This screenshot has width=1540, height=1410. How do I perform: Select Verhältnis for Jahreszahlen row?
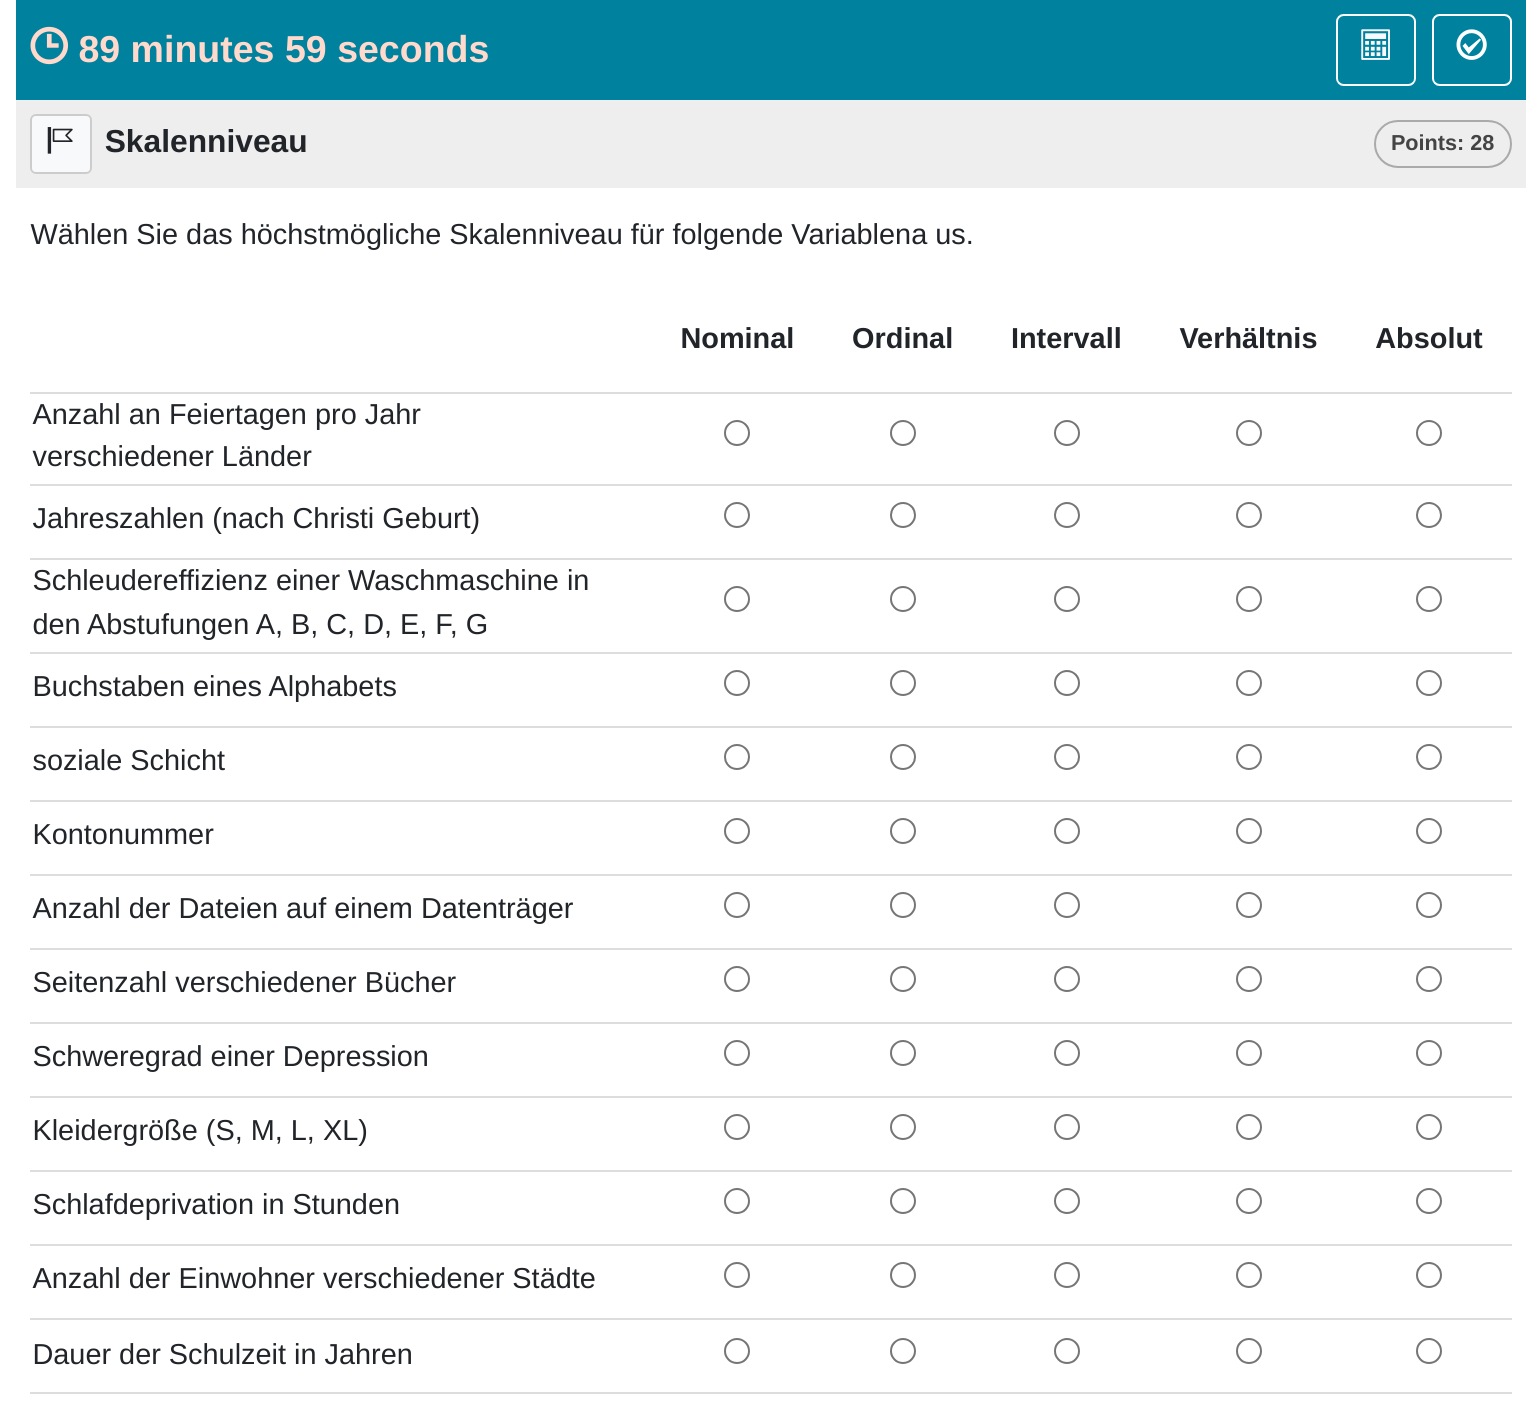click(1248, 515)
